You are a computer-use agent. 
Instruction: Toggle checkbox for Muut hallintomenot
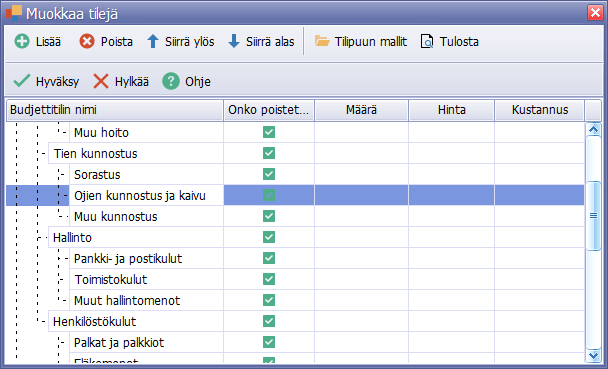(269, 300)
